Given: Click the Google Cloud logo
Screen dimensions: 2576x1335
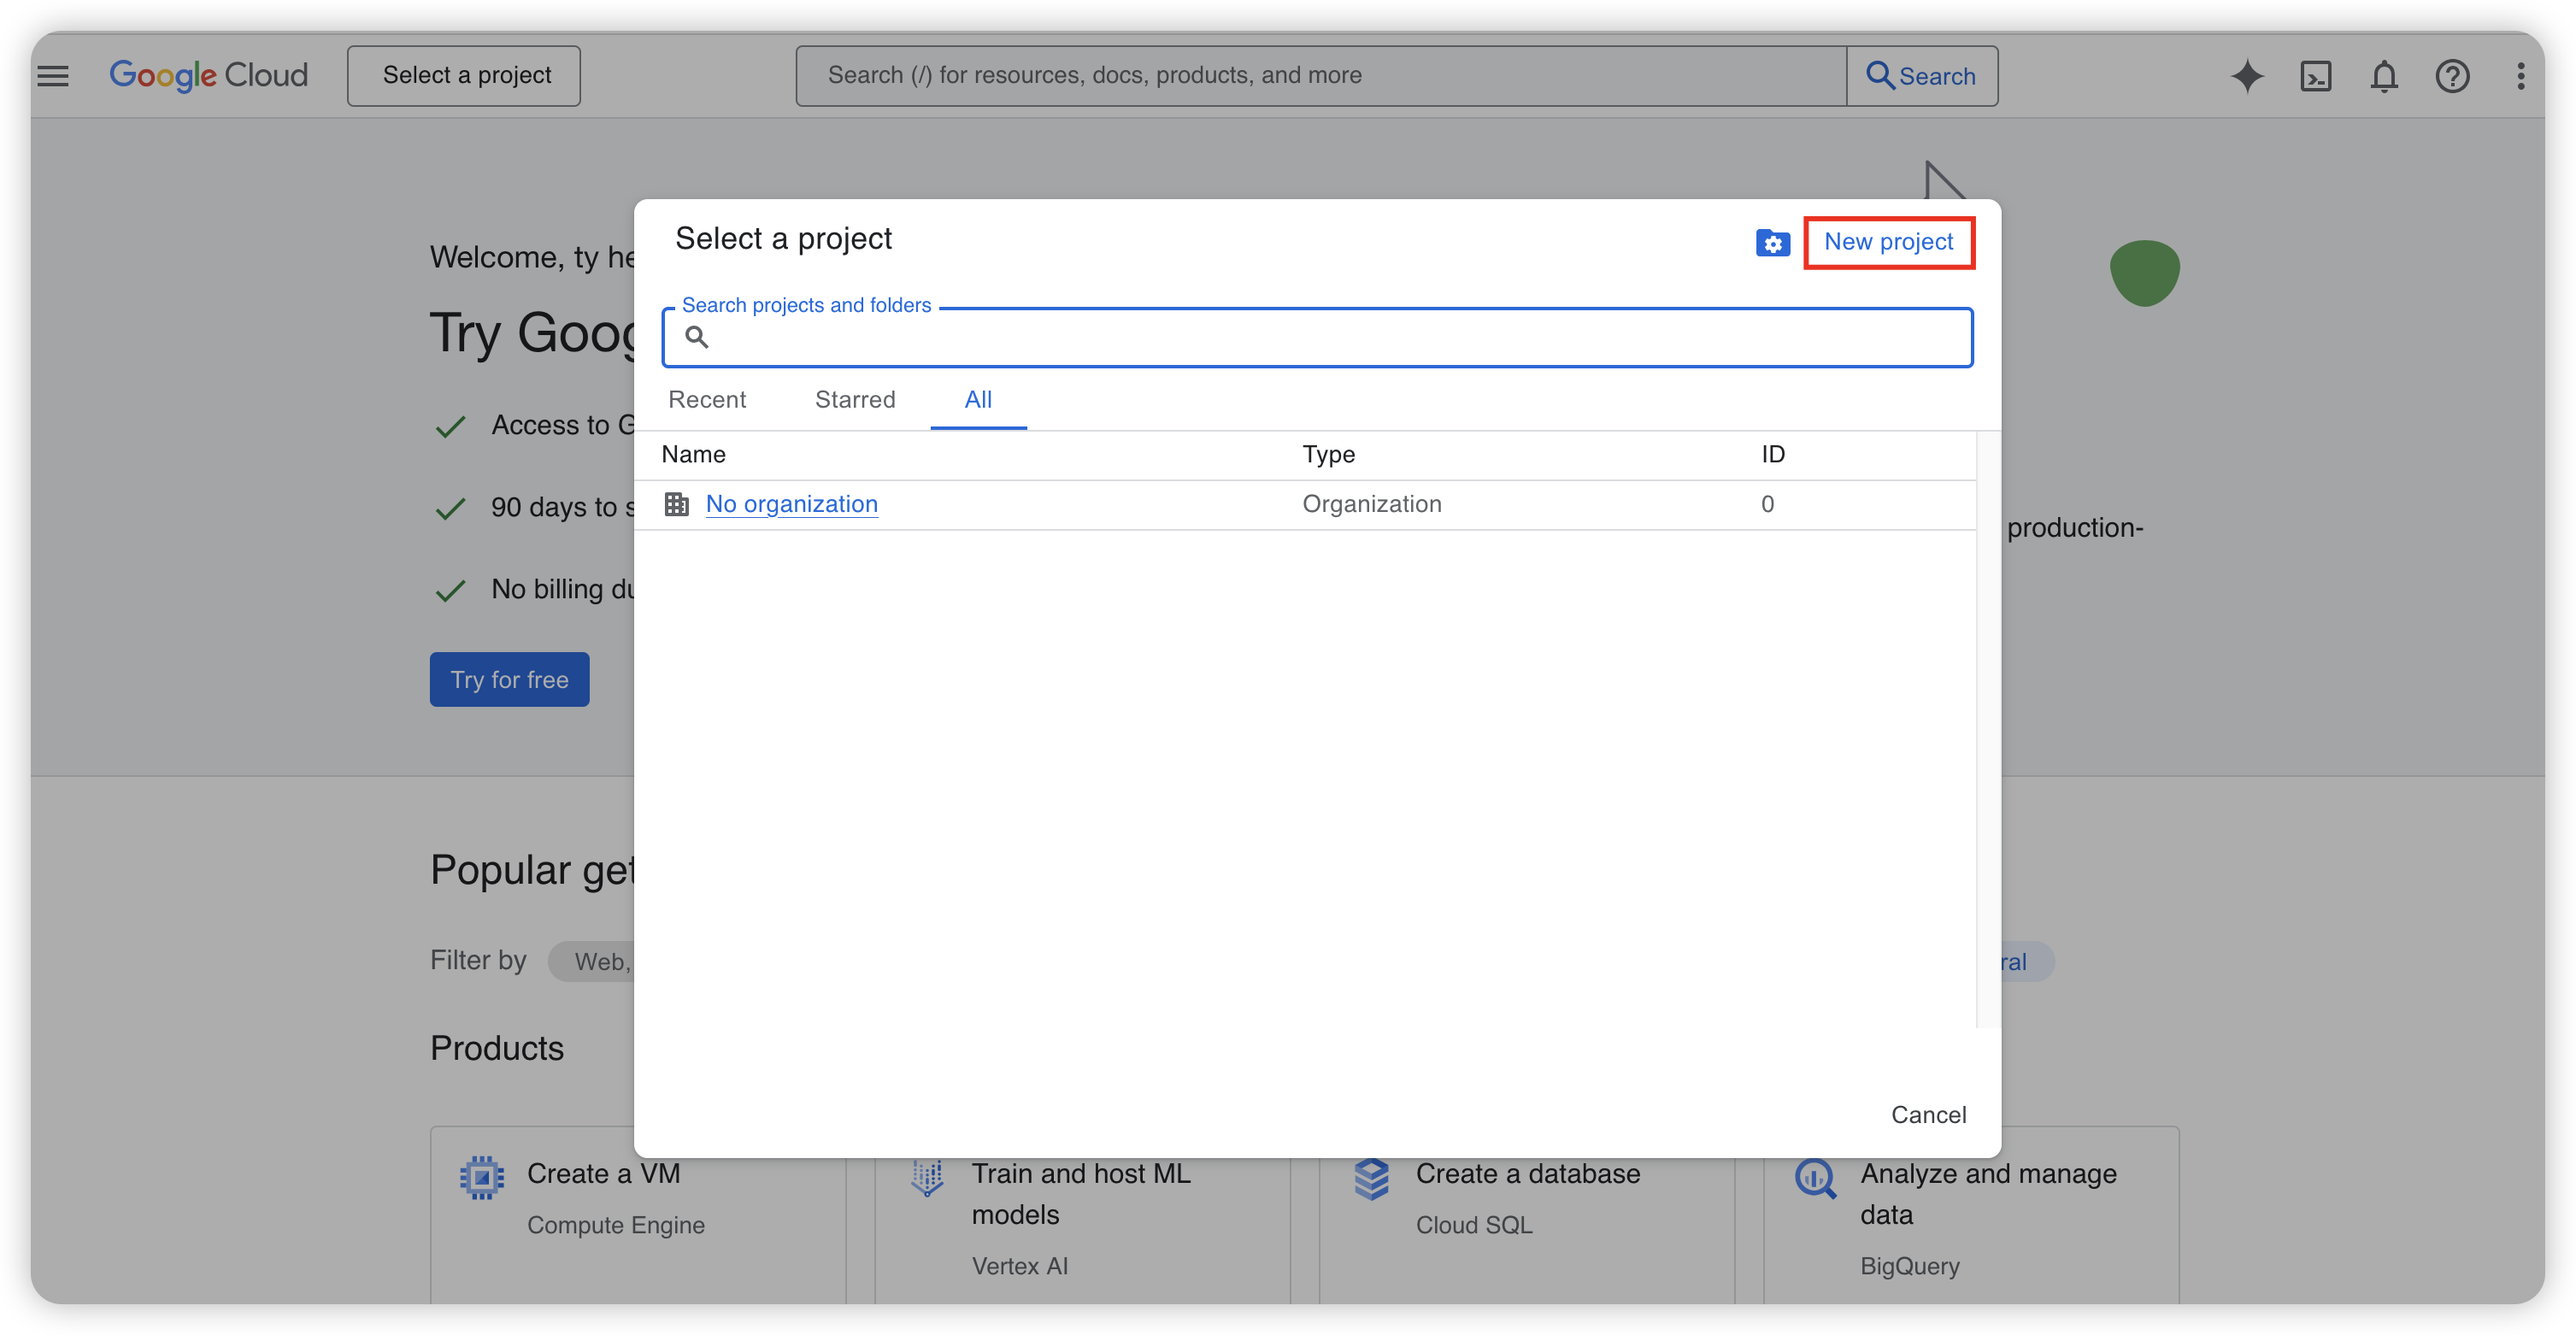Looking at the screenshot, I should point(208,76).
